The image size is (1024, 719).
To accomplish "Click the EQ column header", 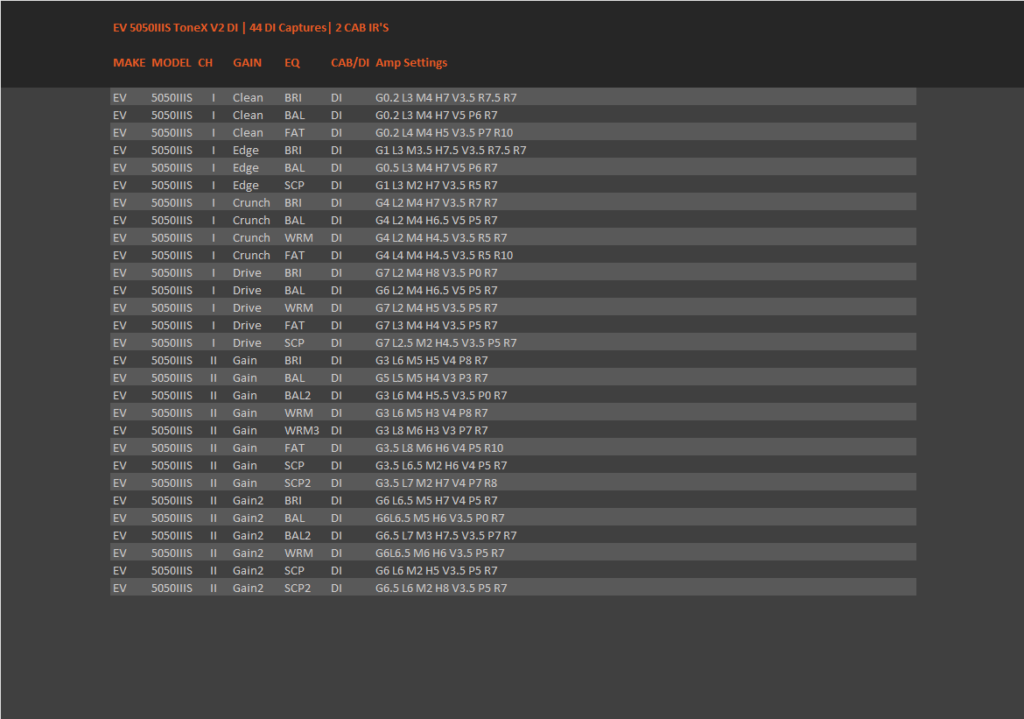I will pos(292,63).
